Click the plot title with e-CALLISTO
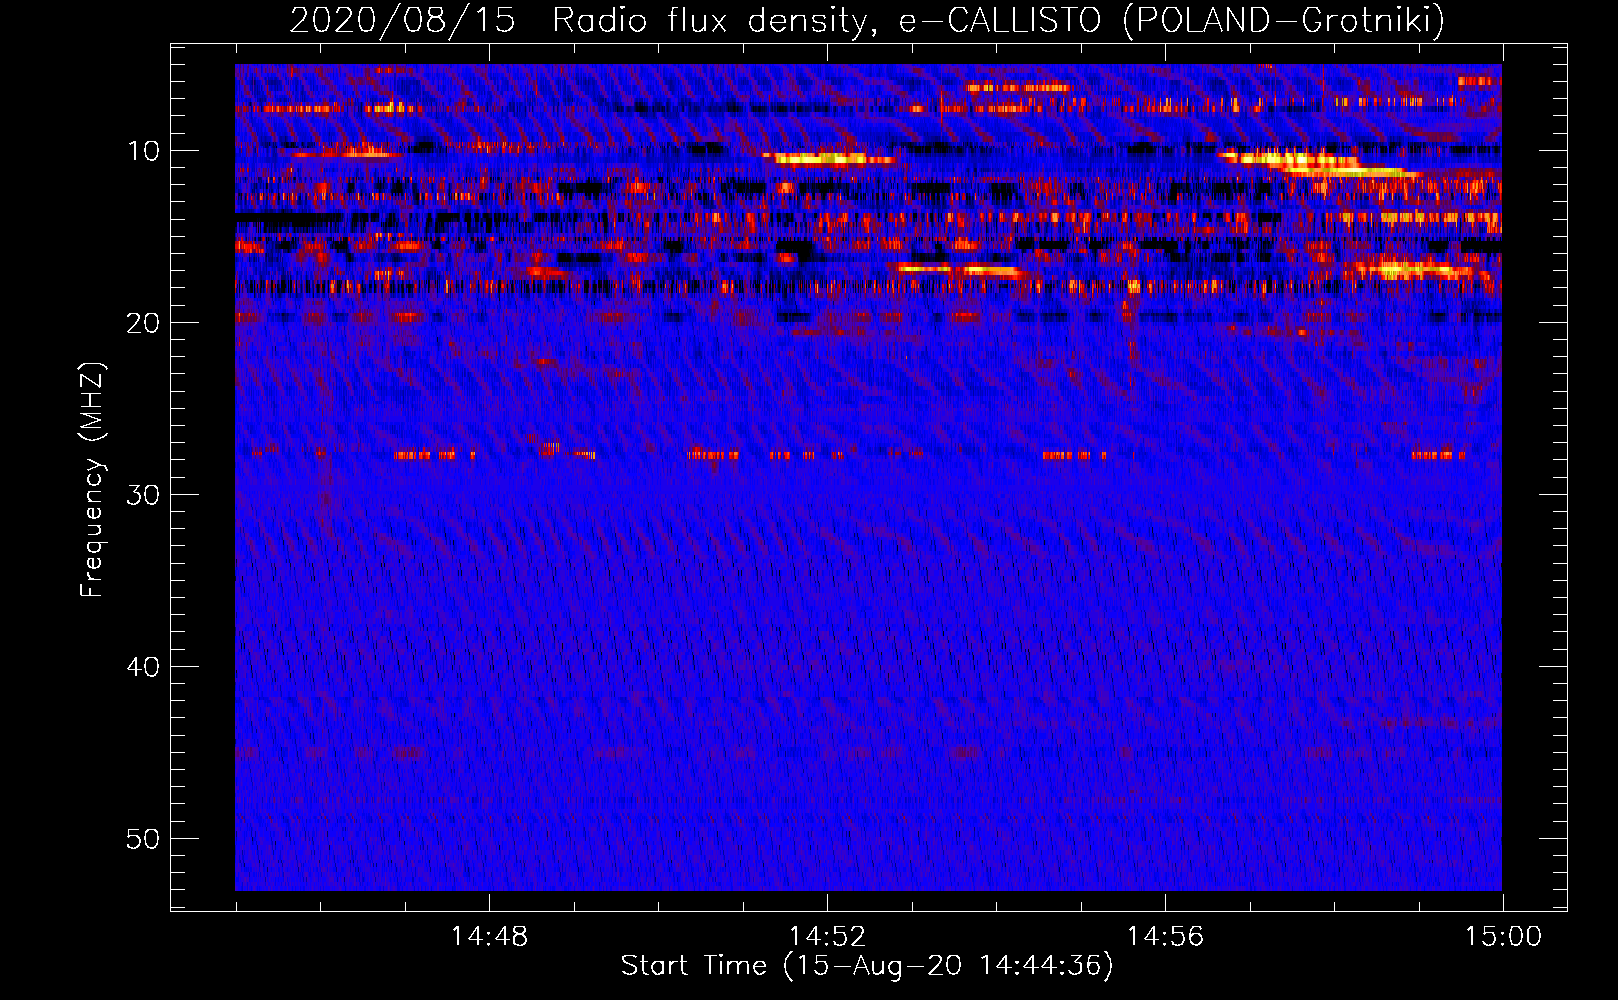This screenshot has height=1000, width=1618. [x=867, y=20]
